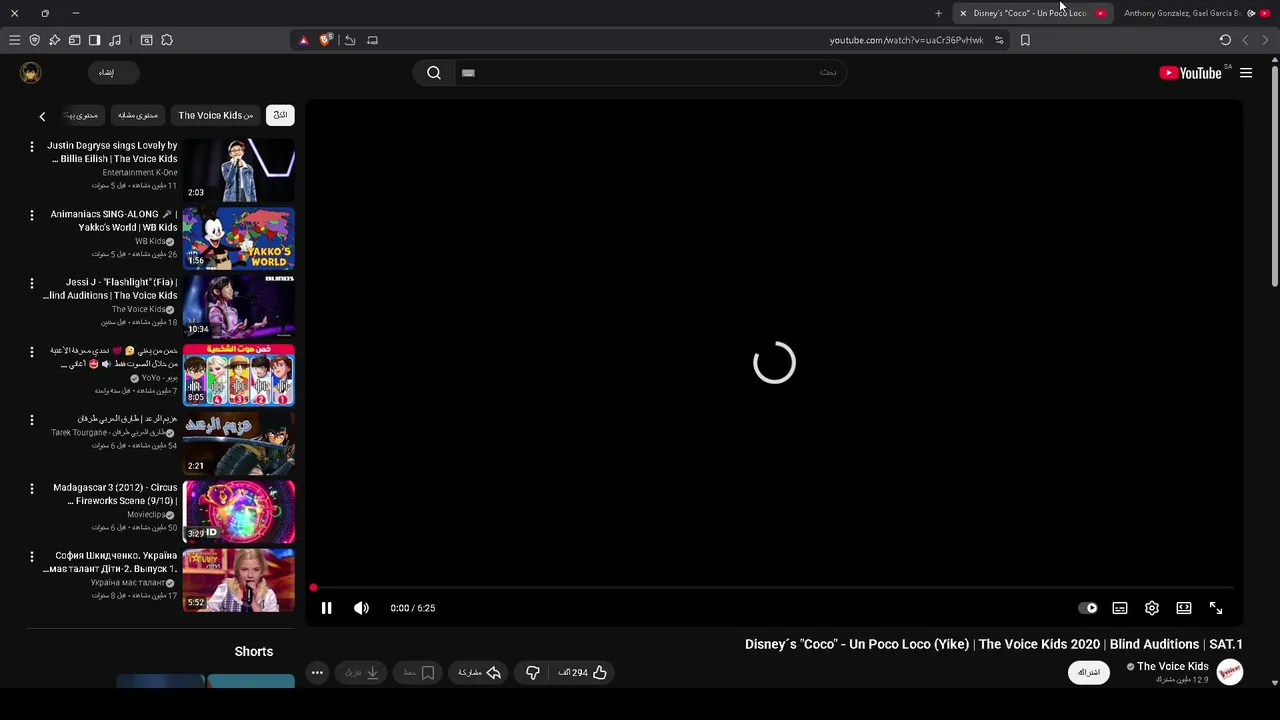The width and height of the screenshot is (1280, 720).
Task: Open the player settings gear
Action: (1152, 608)
